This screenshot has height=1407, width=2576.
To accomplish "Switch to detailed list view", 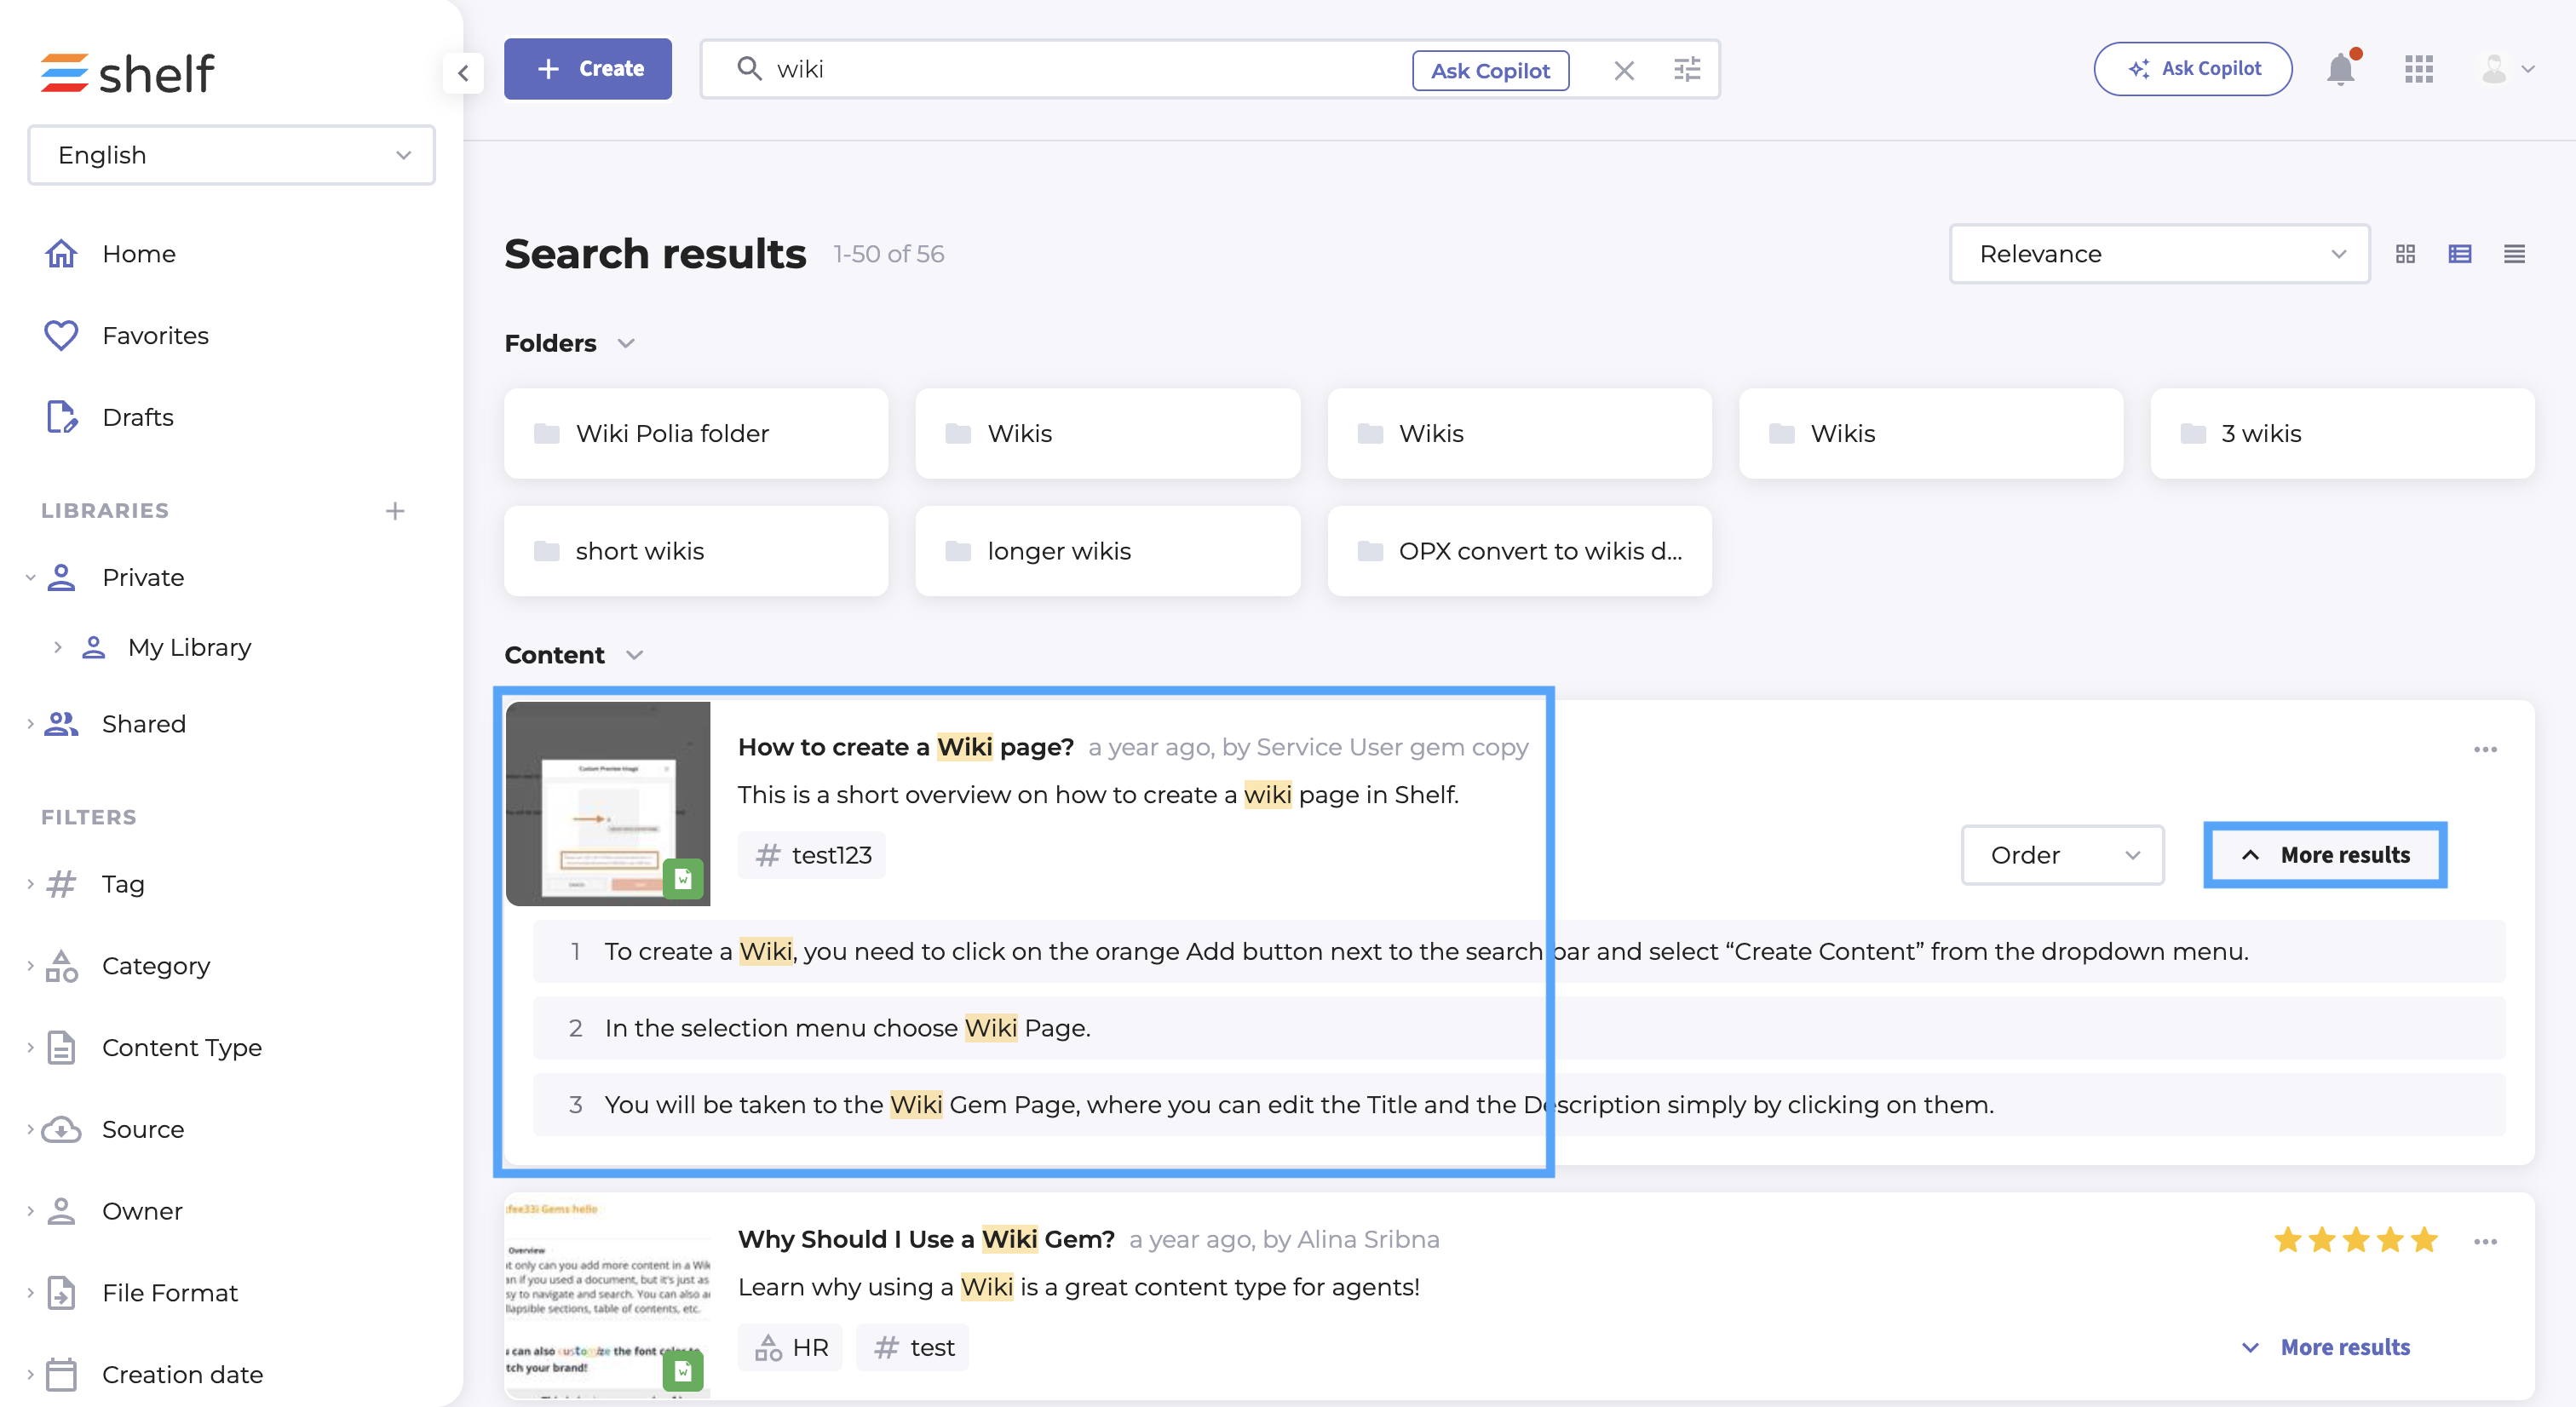I will pos(2460,254).
